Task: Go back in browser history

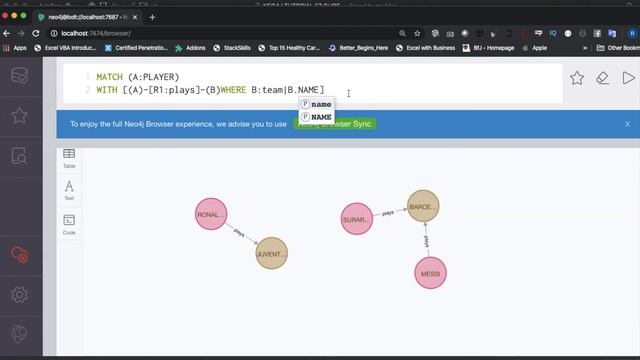Action: coord(7,33)
